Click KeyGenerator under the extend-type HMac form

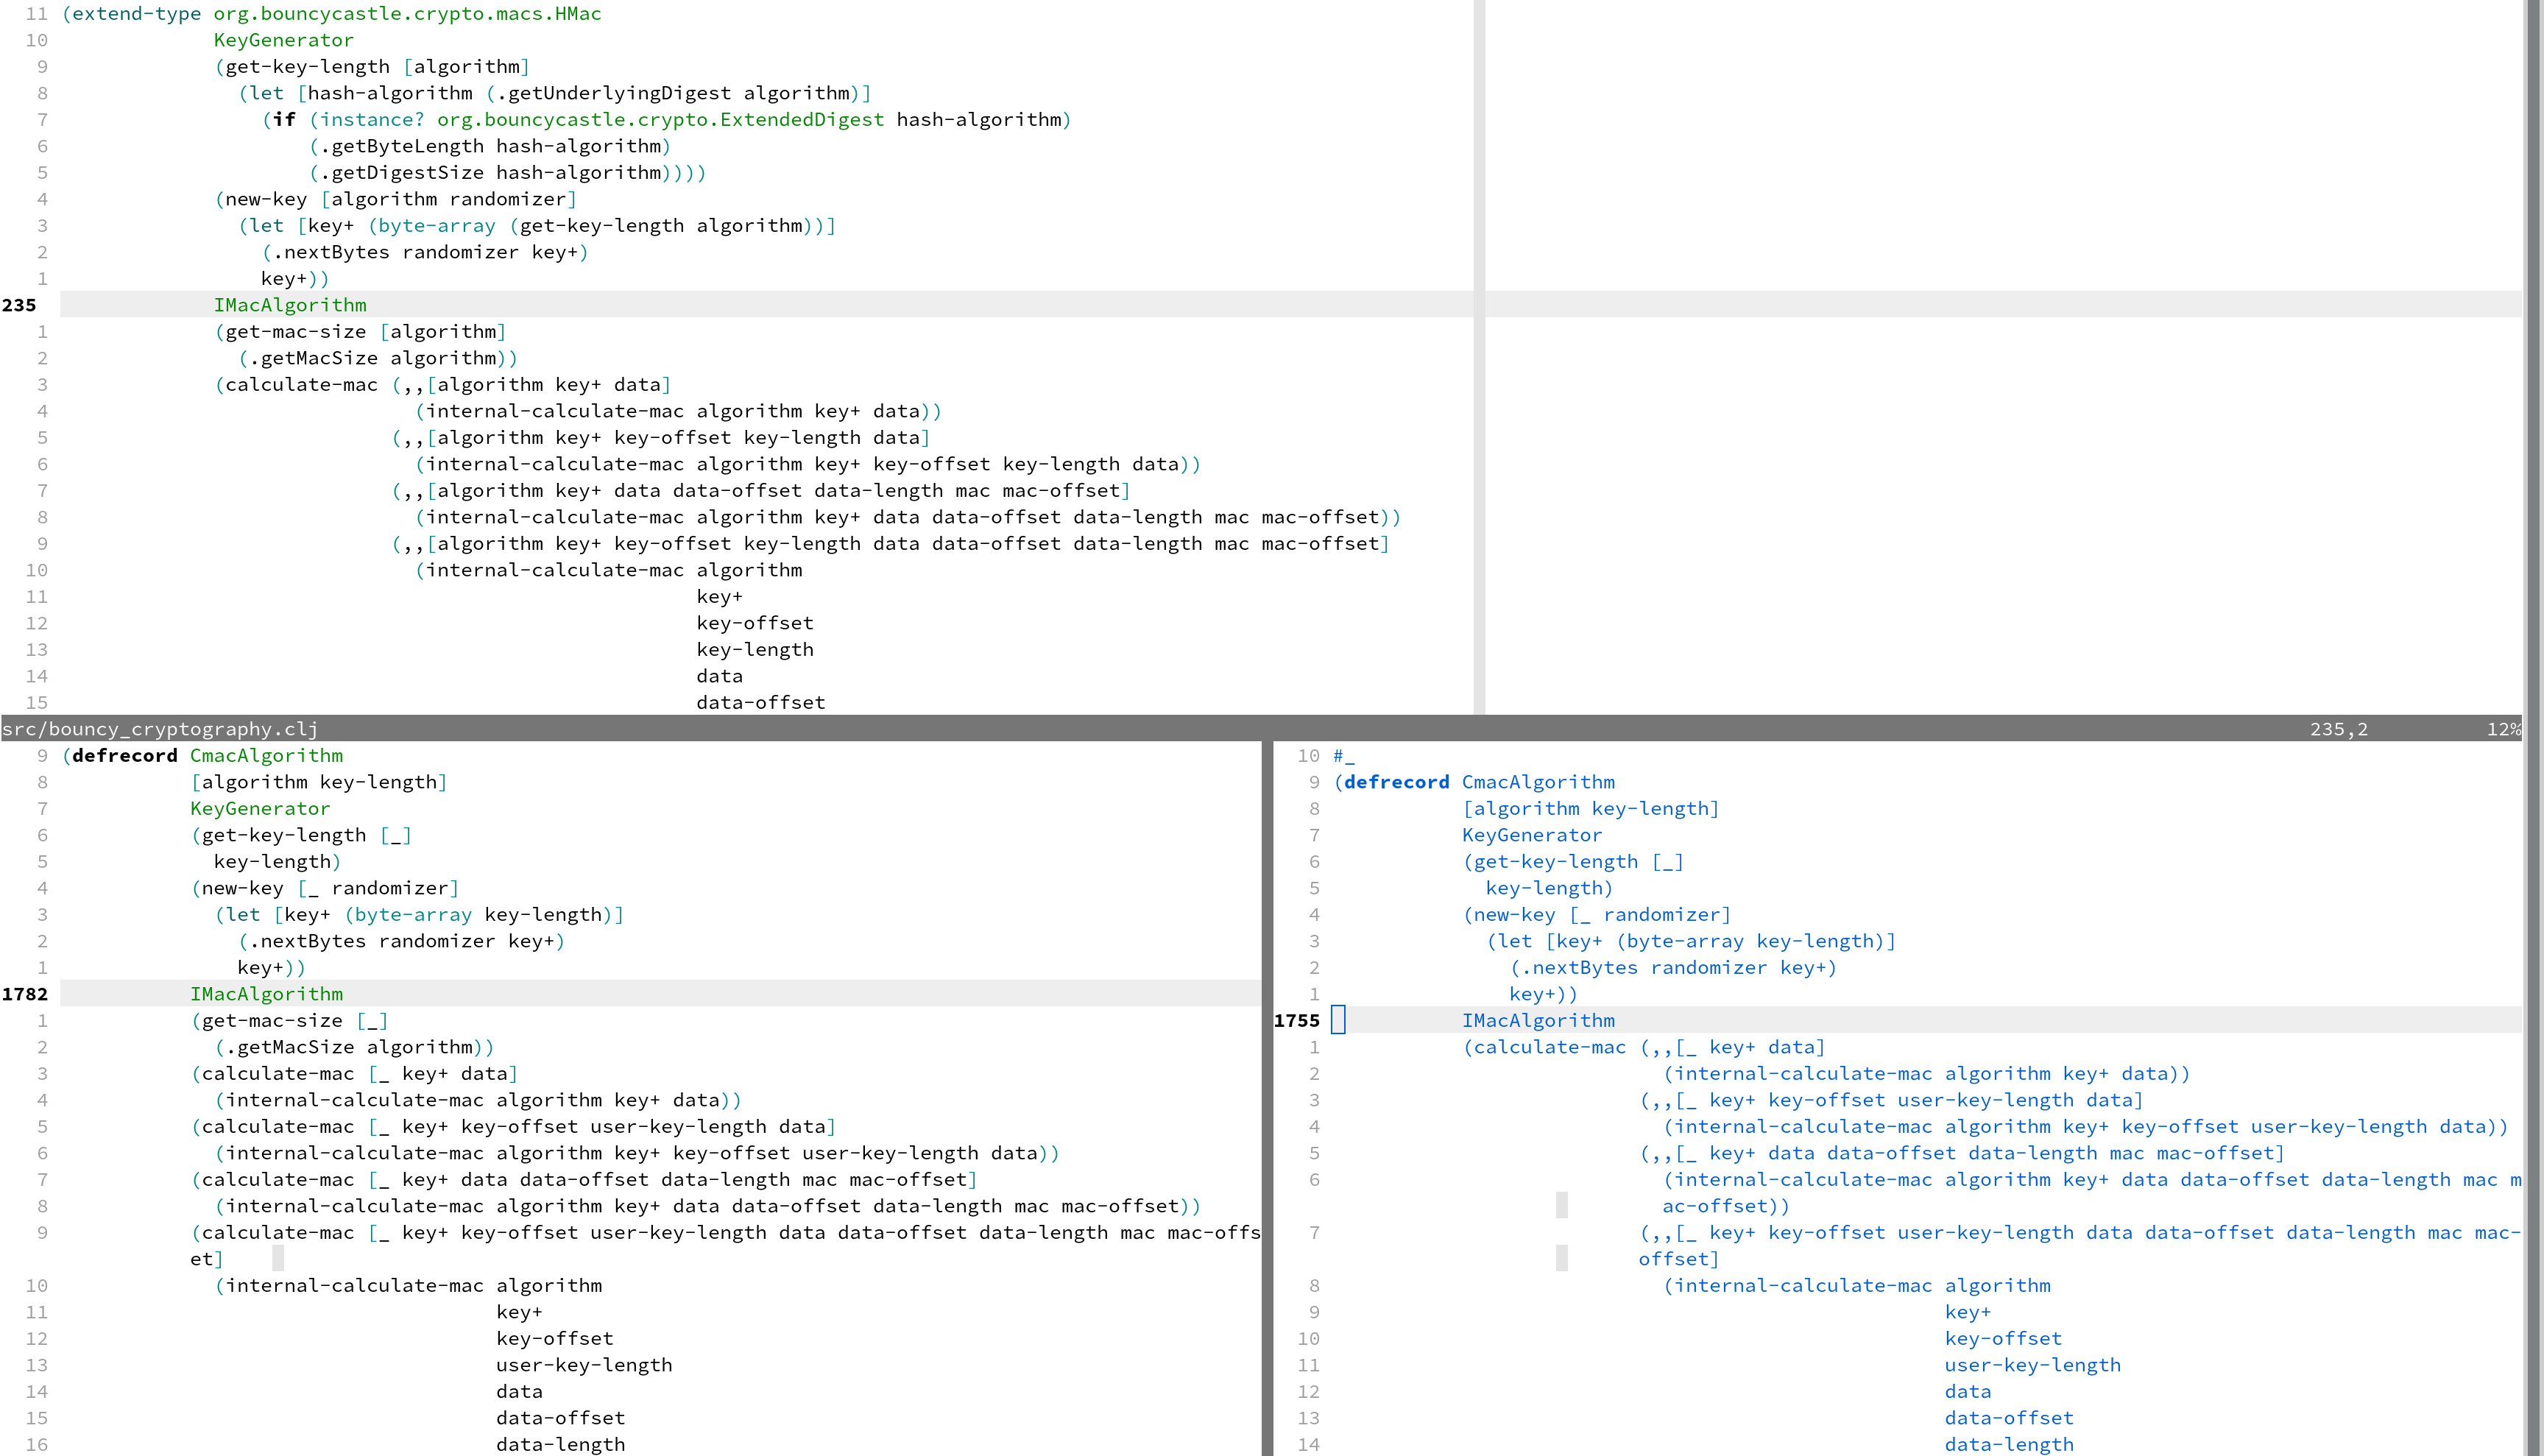284,40
